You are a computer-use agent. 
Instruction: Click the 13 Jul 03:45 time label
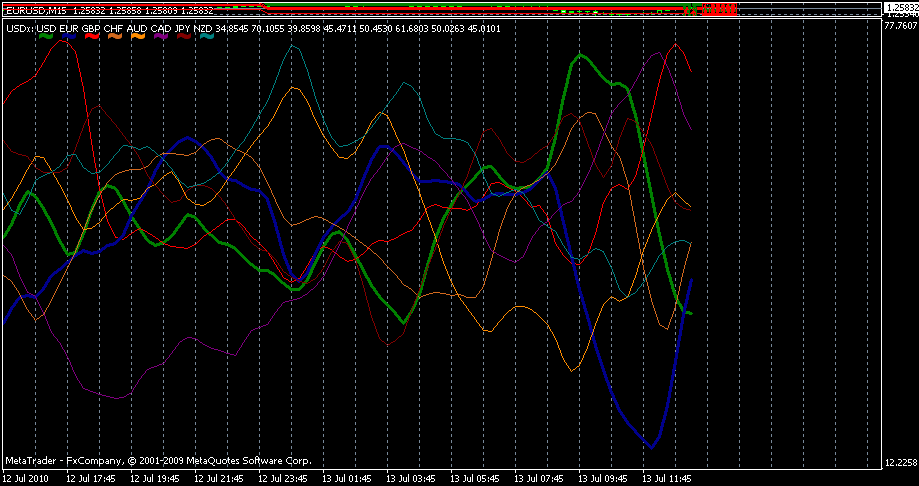point(411,478)
